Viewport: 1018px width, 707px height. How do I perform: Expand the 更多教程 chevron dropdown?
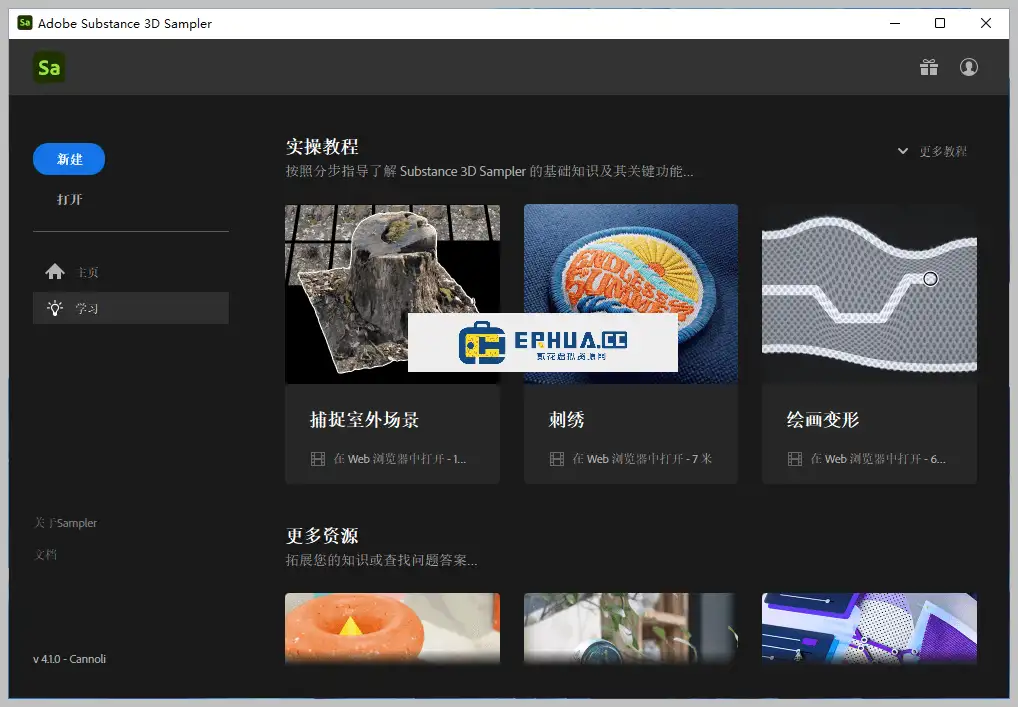click(903, 151)
